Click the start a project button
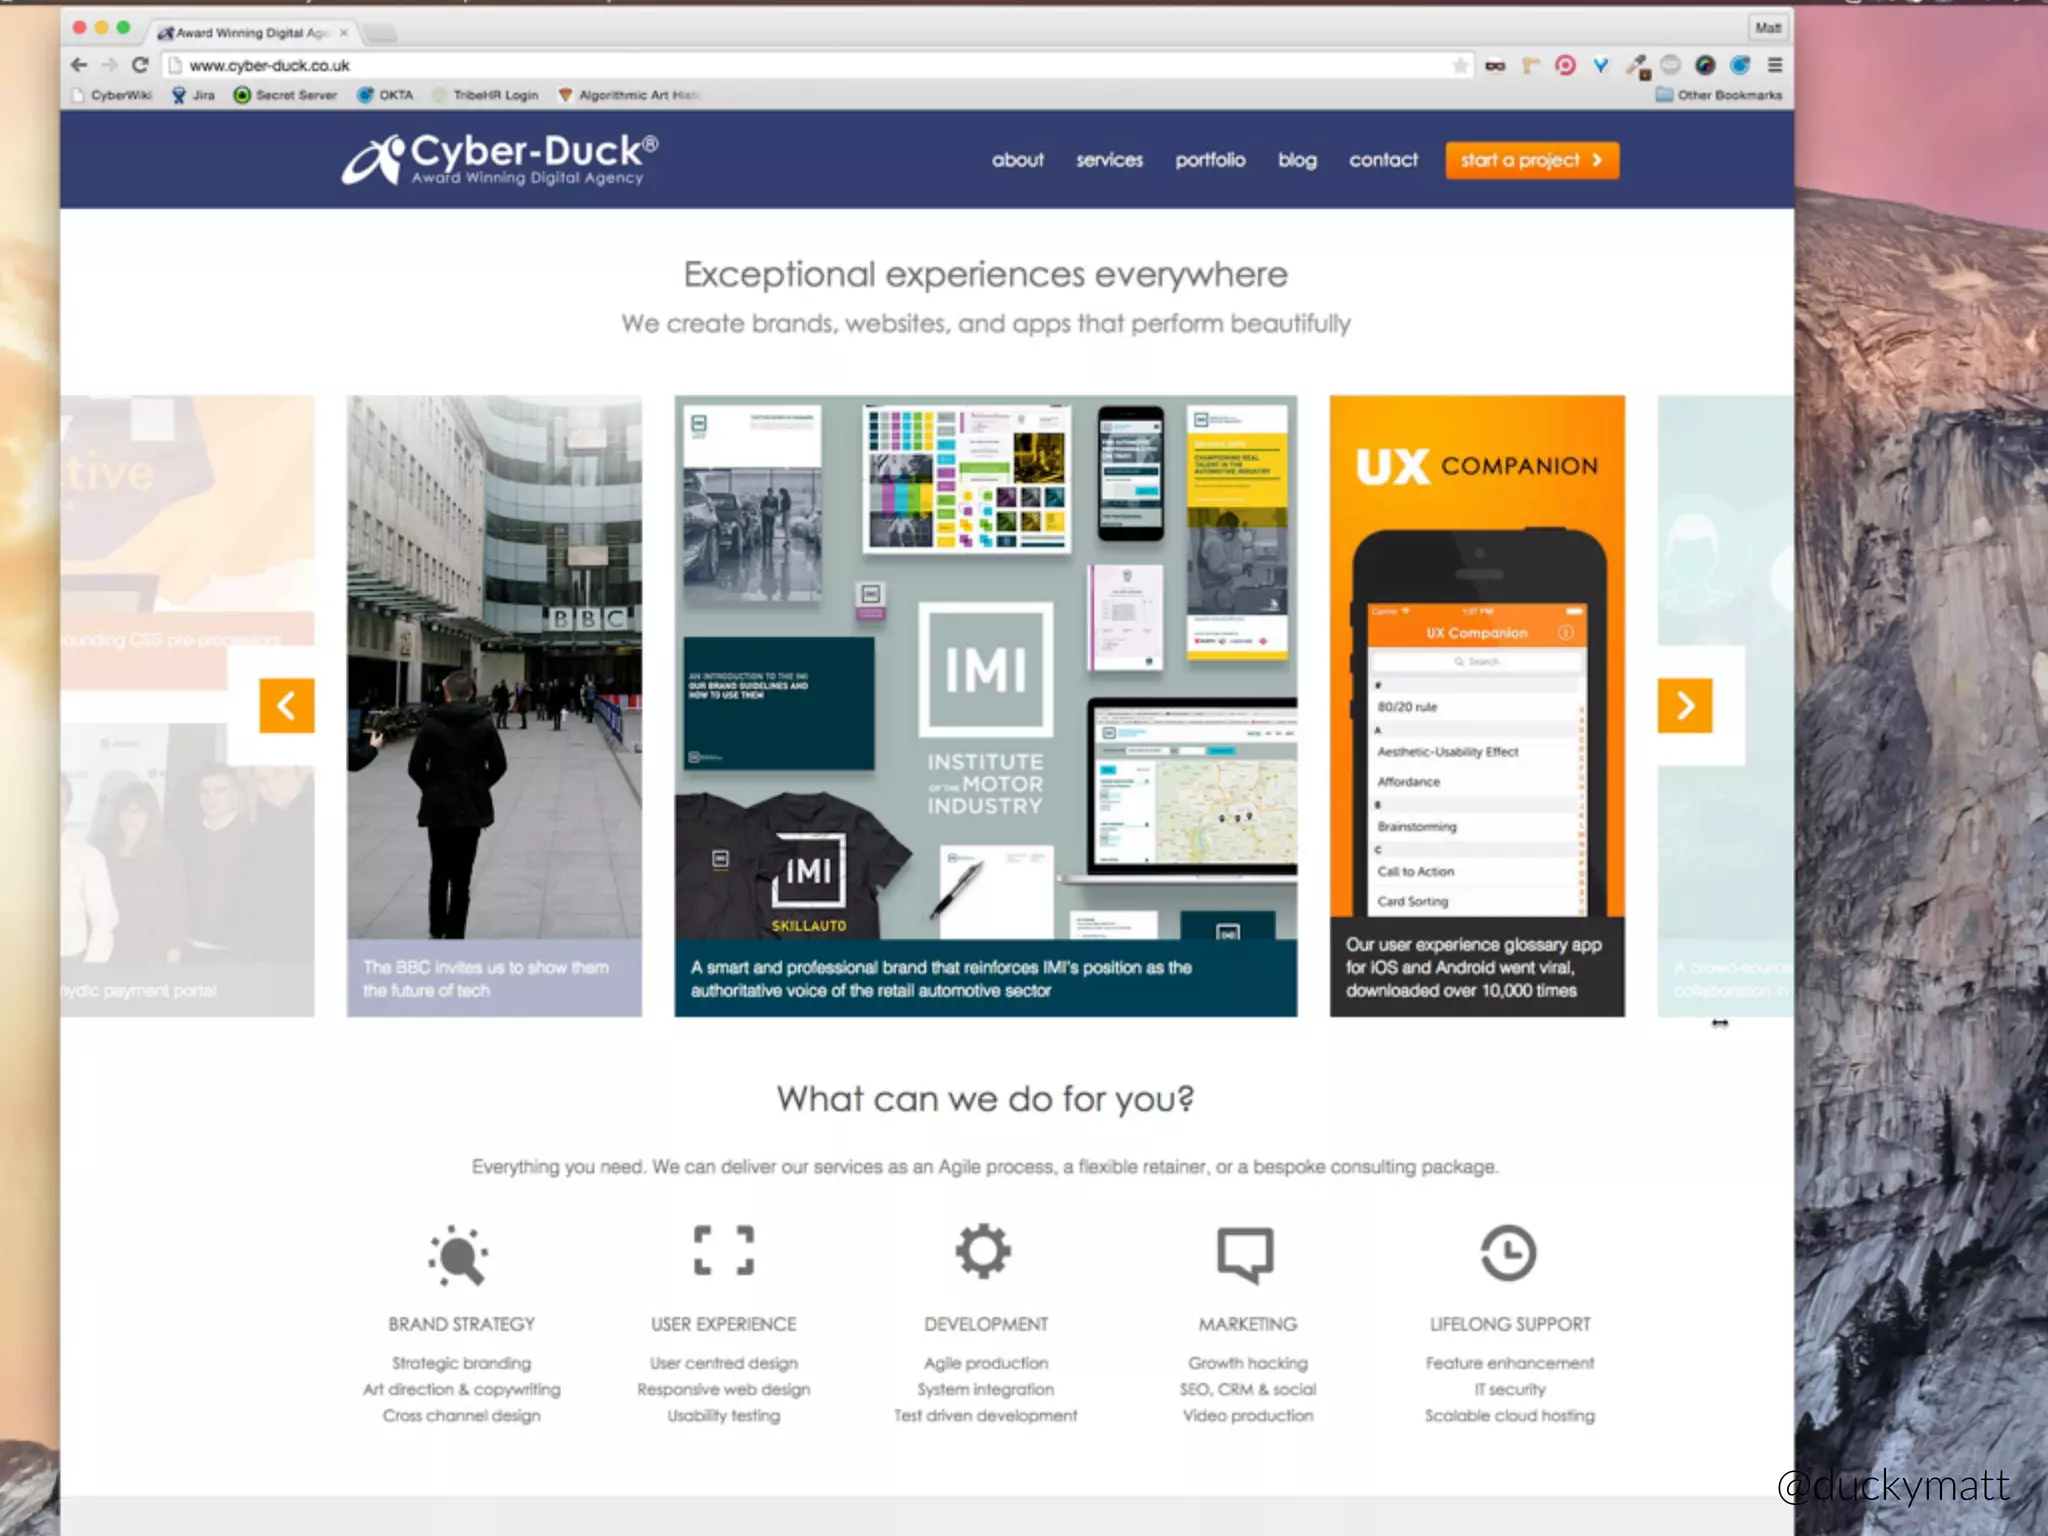 coord(1531,160)
